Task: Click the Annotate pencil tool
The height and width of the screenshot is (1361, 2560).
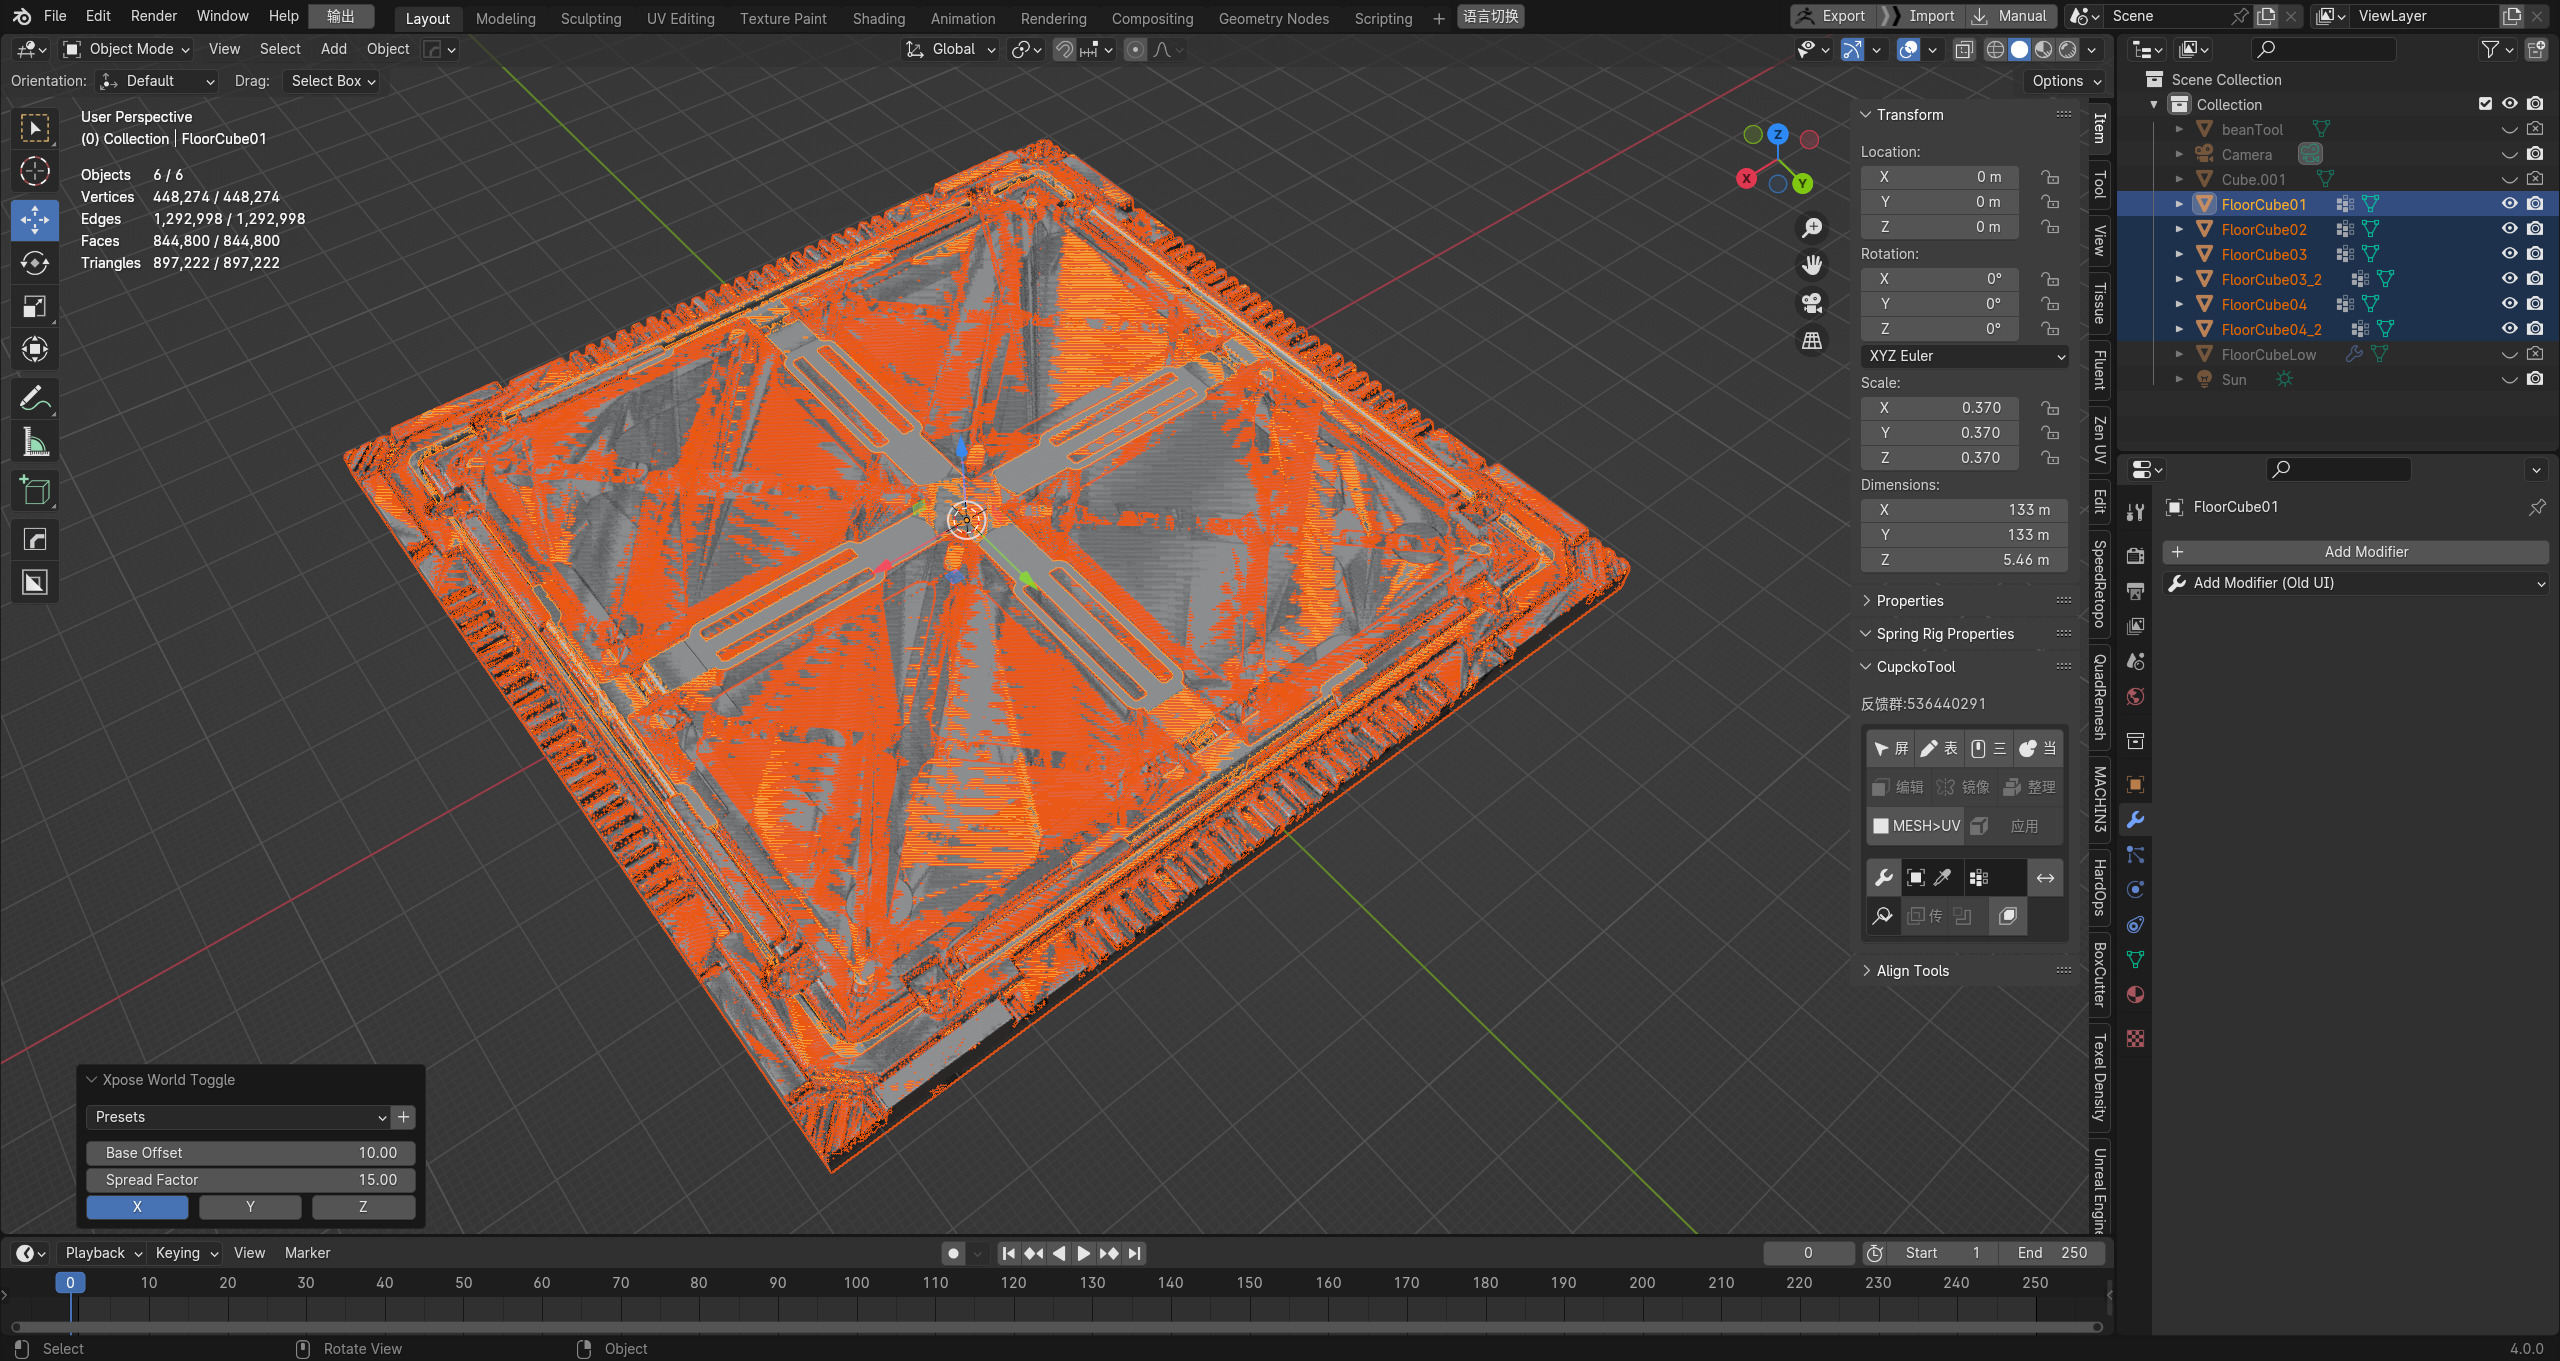Action: 35,398
